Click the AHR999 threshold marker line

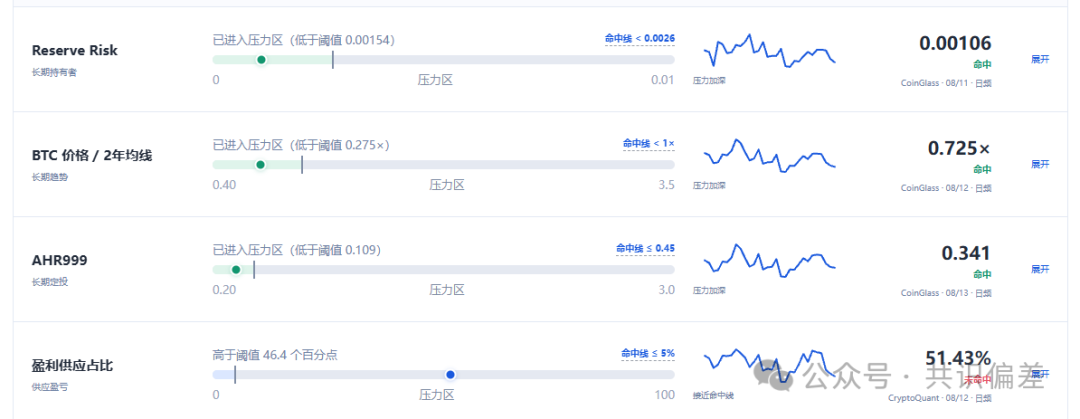tap(254, 269)
